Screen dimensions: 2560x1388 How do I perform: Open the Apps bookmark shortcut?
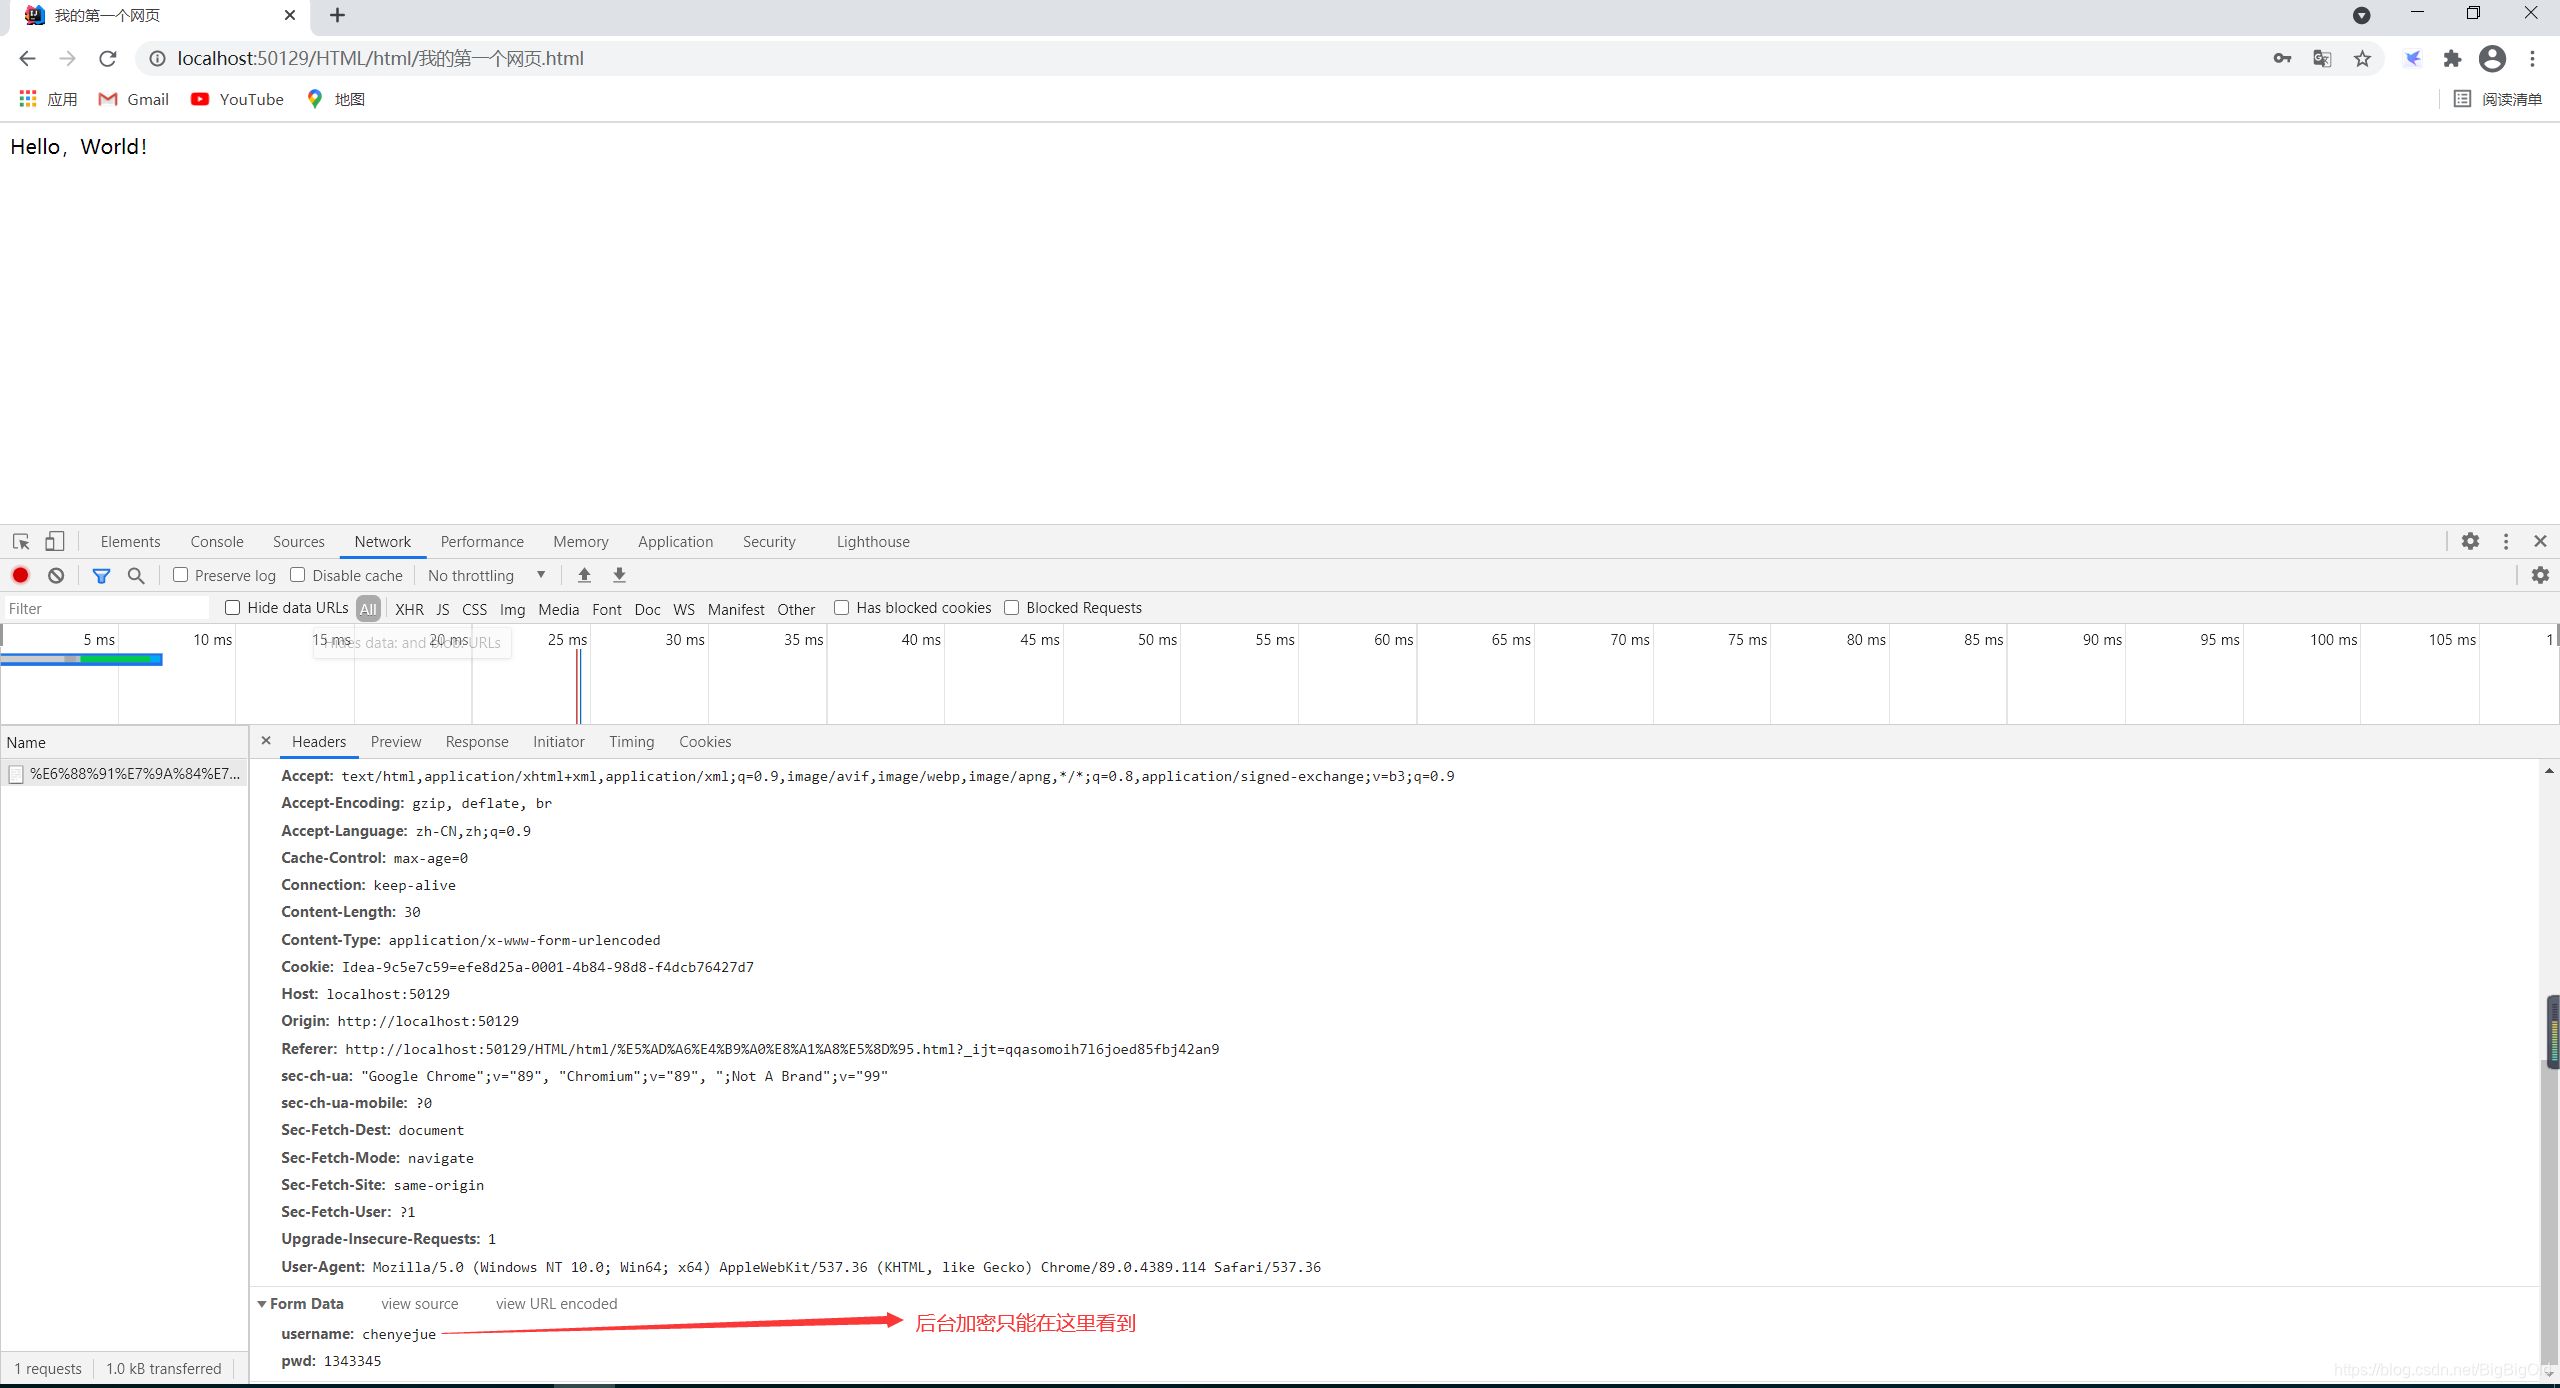tap(48, 99)
